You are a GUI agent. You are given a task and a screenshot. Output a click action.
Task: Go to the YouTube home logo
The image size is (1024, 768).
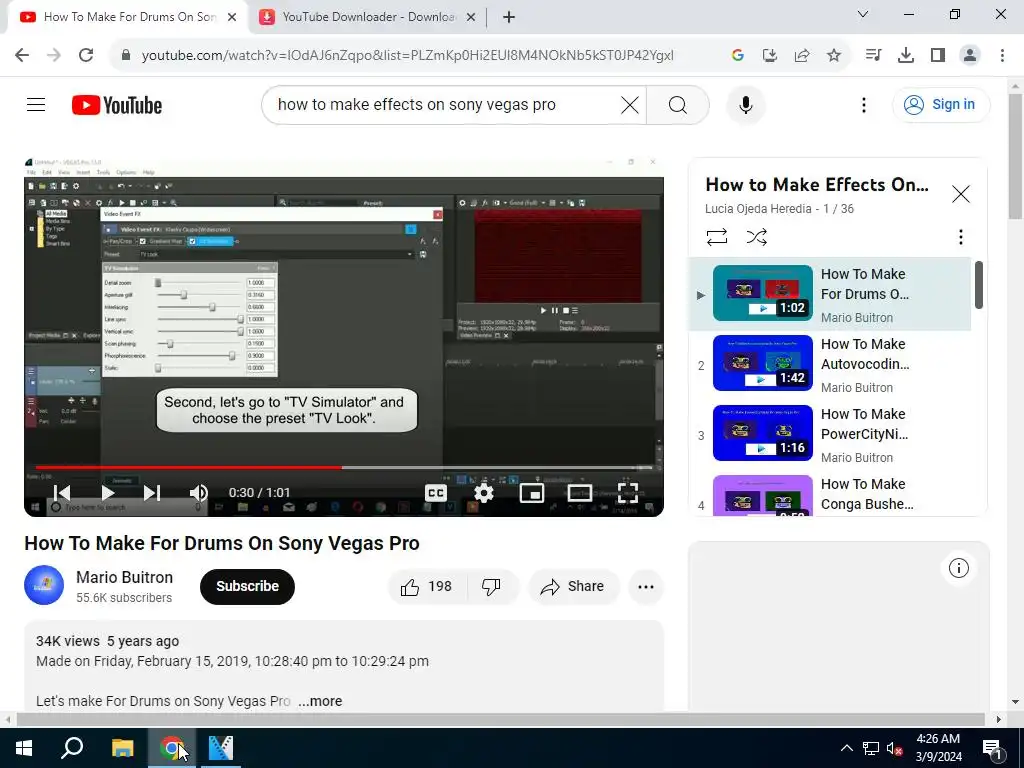pyautogui.click(x=117, y=105)
